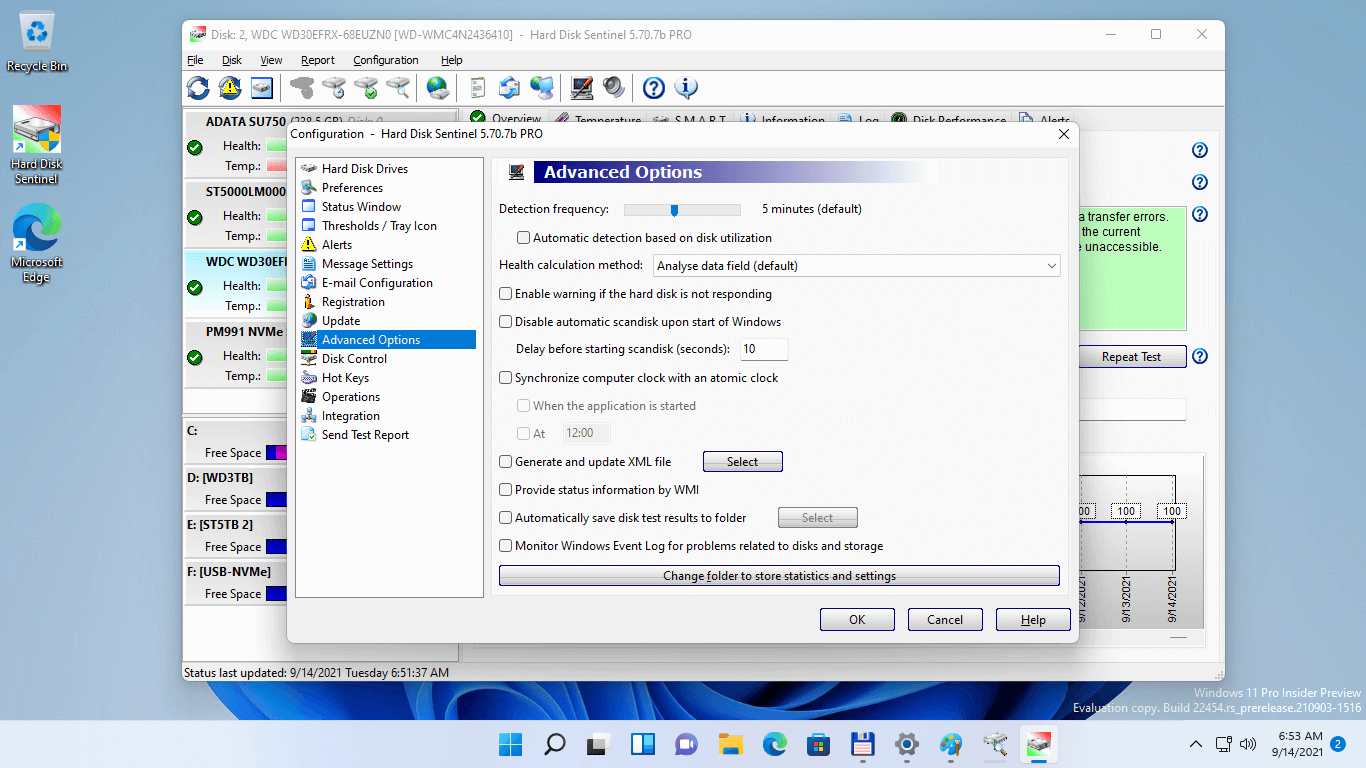Click the send report by email toolbar icon
The image size is (1366, 768).
[x=510, y=88]
